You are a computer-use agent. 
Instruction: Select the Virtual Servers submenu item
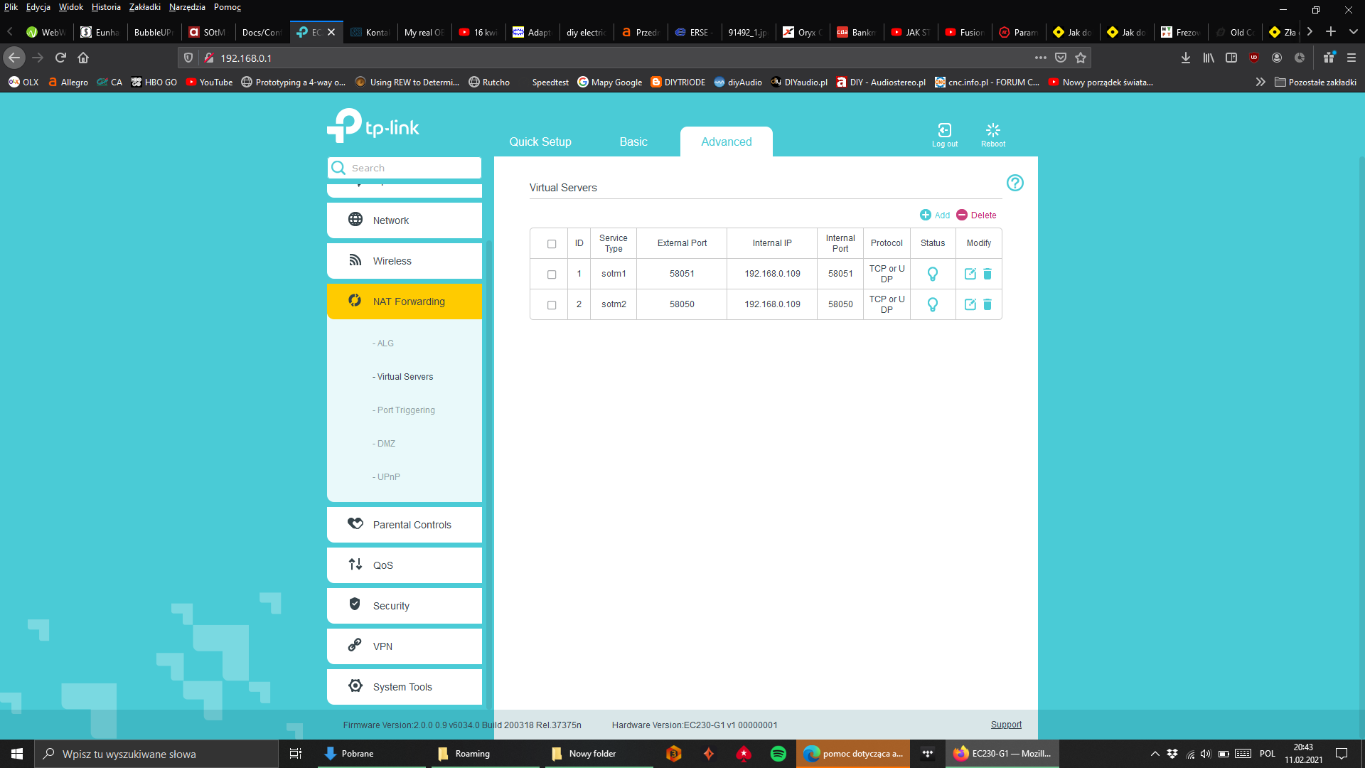pos(403,377)
